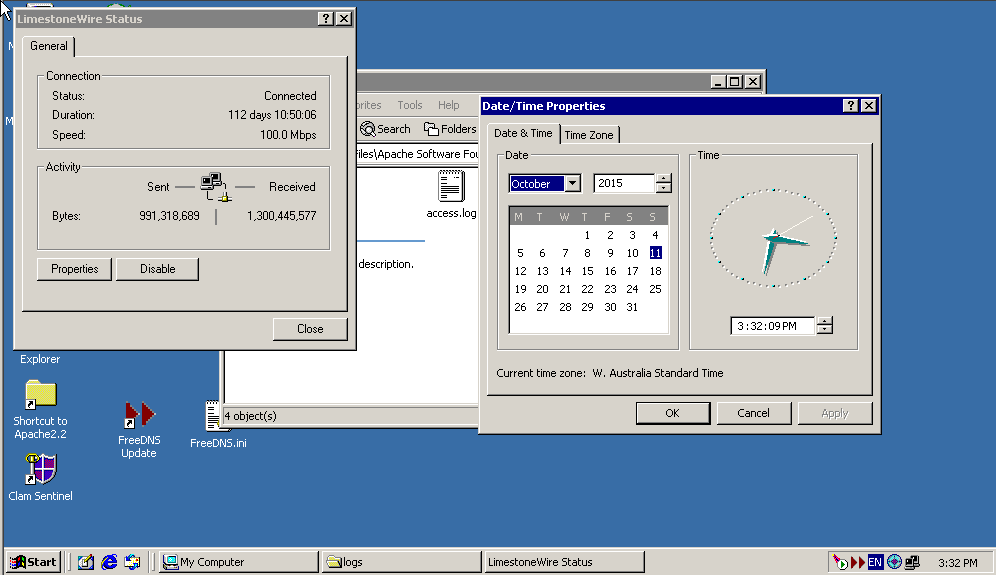Click the 4 object(s) status bar text
Viewport: 996px width, 575px height.
tap(250, 416)
